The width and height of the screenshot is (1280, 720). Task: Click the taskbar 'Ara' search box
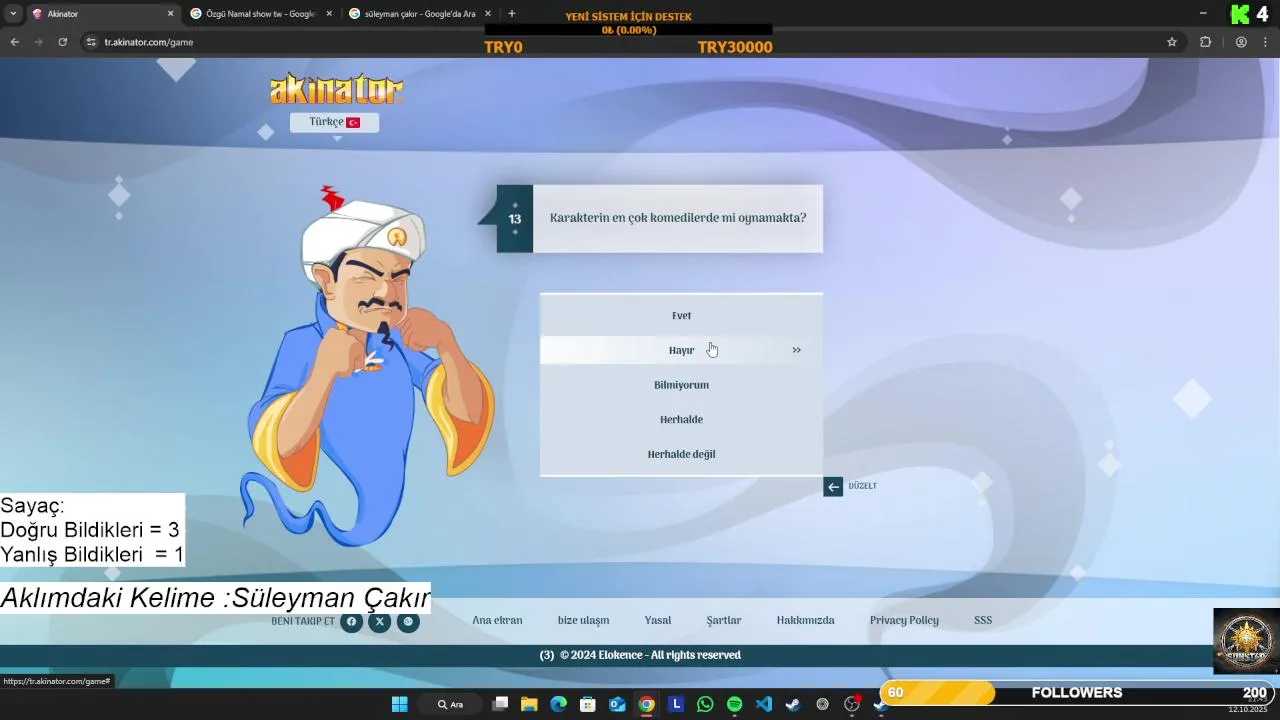(451, 704)
